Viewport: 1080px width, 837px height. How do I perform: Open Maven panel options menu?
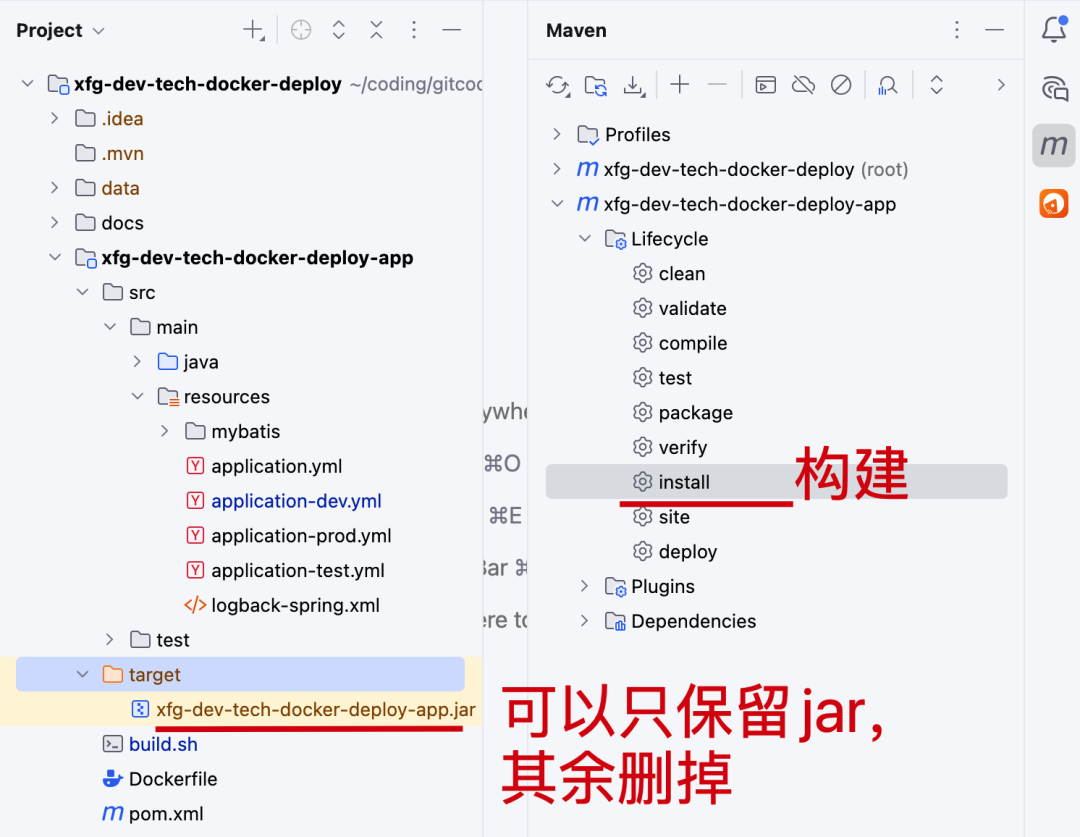point(957,30)
